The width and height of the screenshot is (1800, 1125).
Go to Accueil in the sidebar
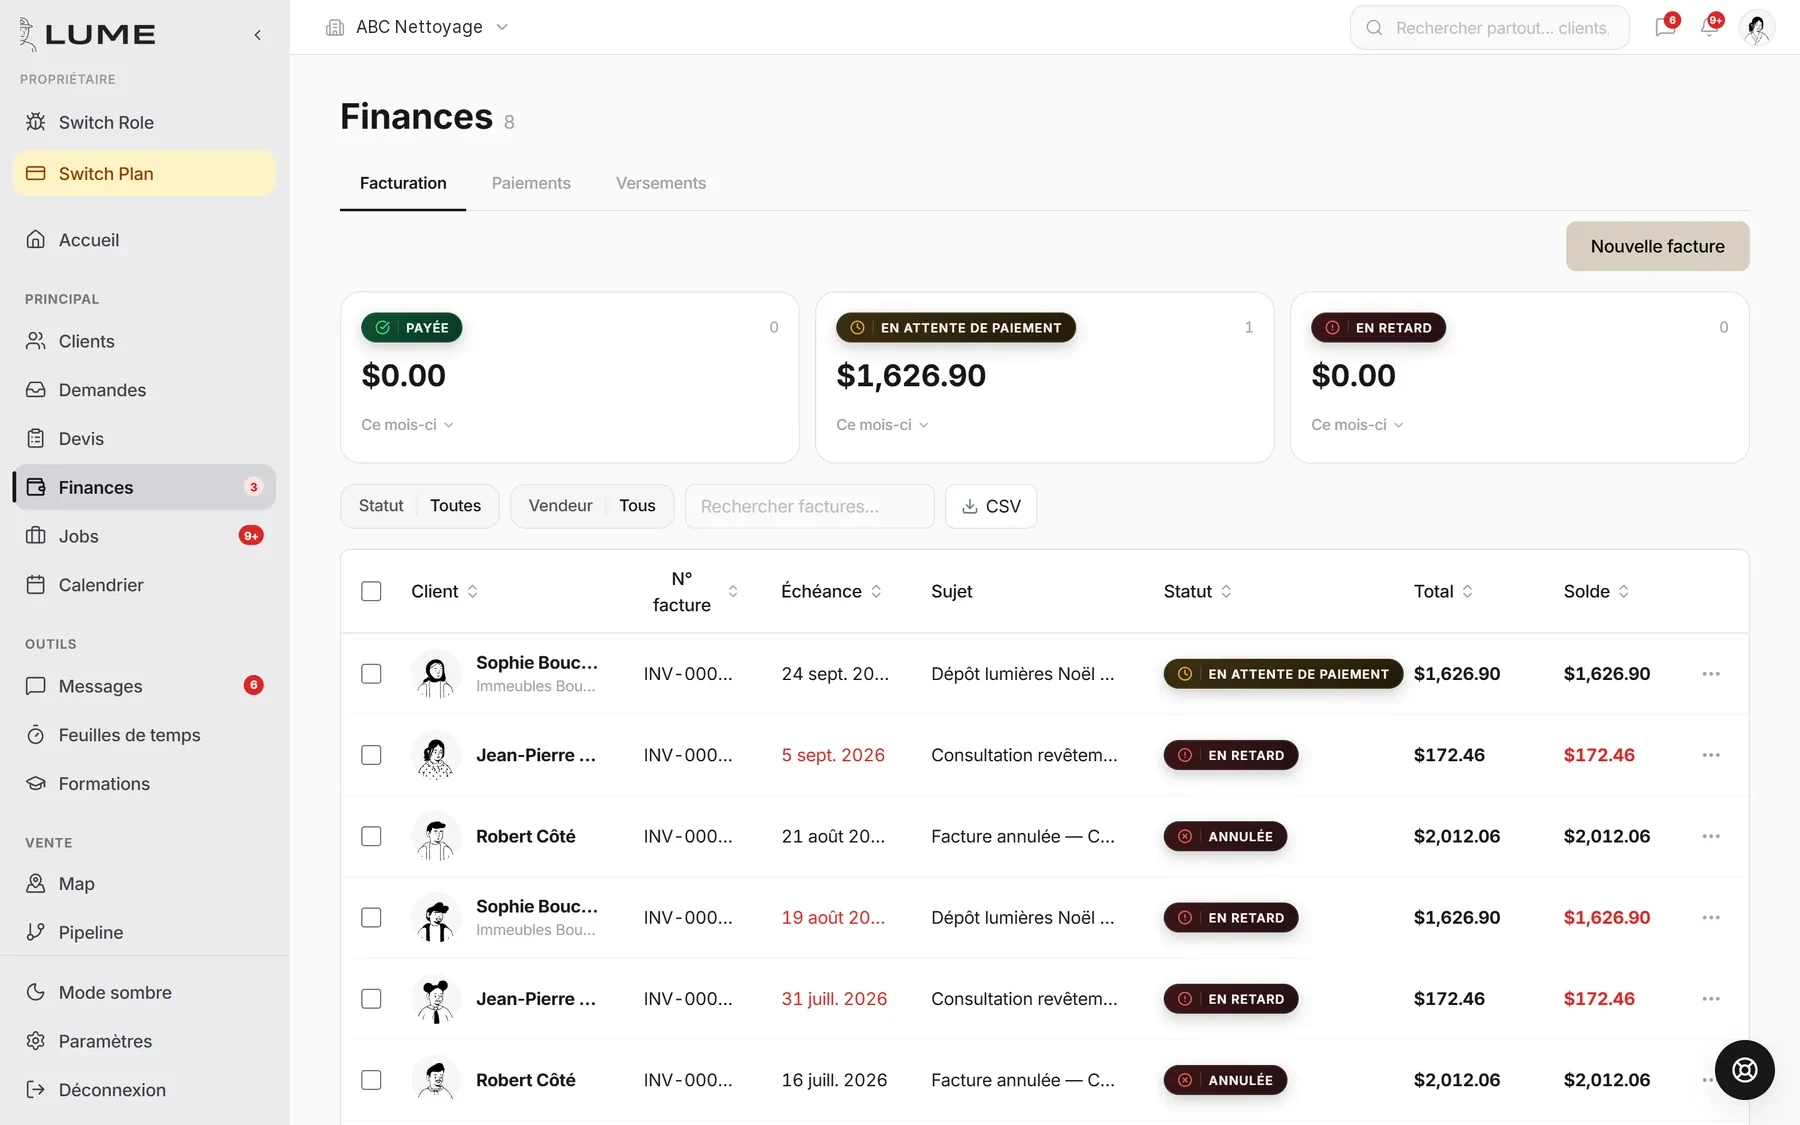[144, 240]
